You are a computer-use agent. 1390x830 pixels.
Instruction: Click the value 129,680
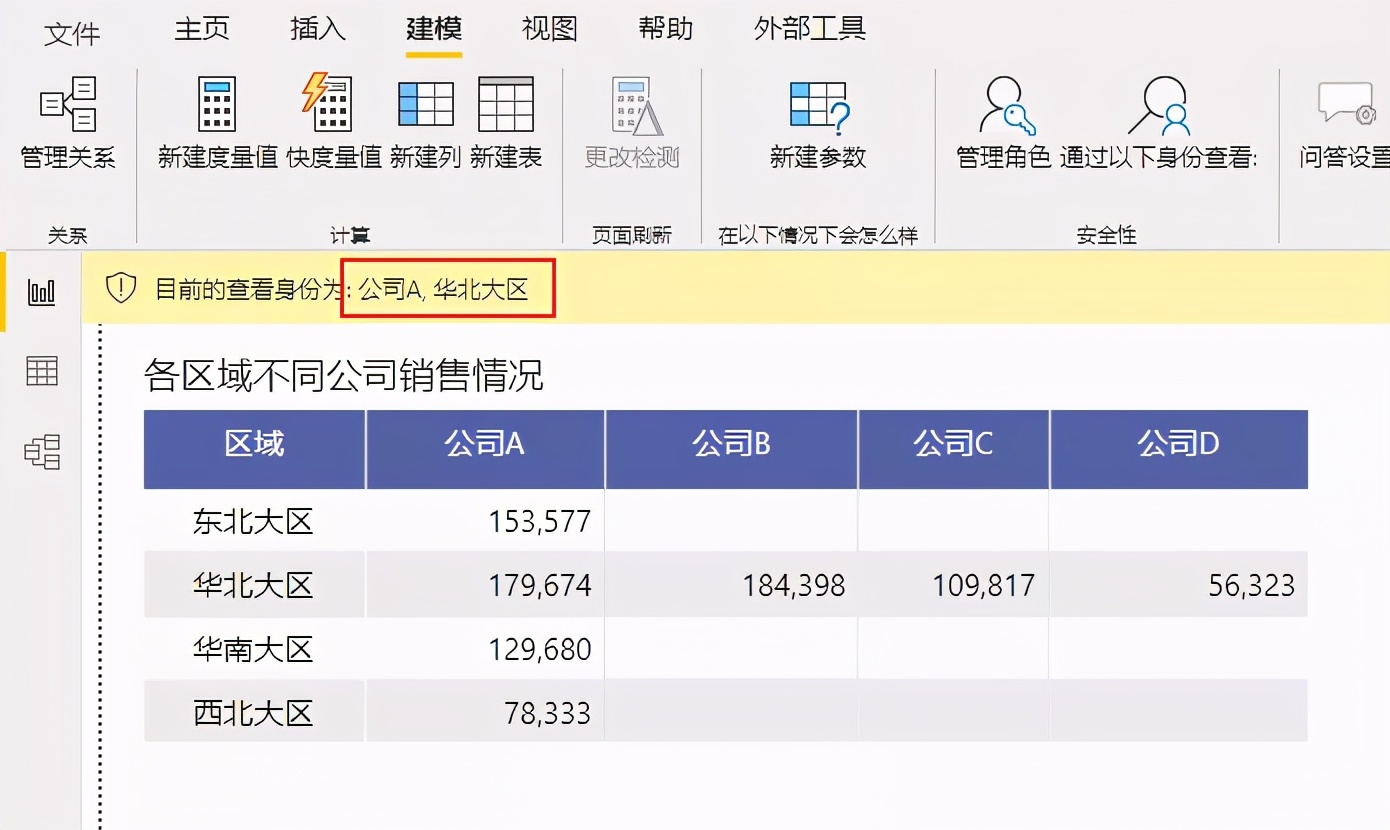point(540,649)
